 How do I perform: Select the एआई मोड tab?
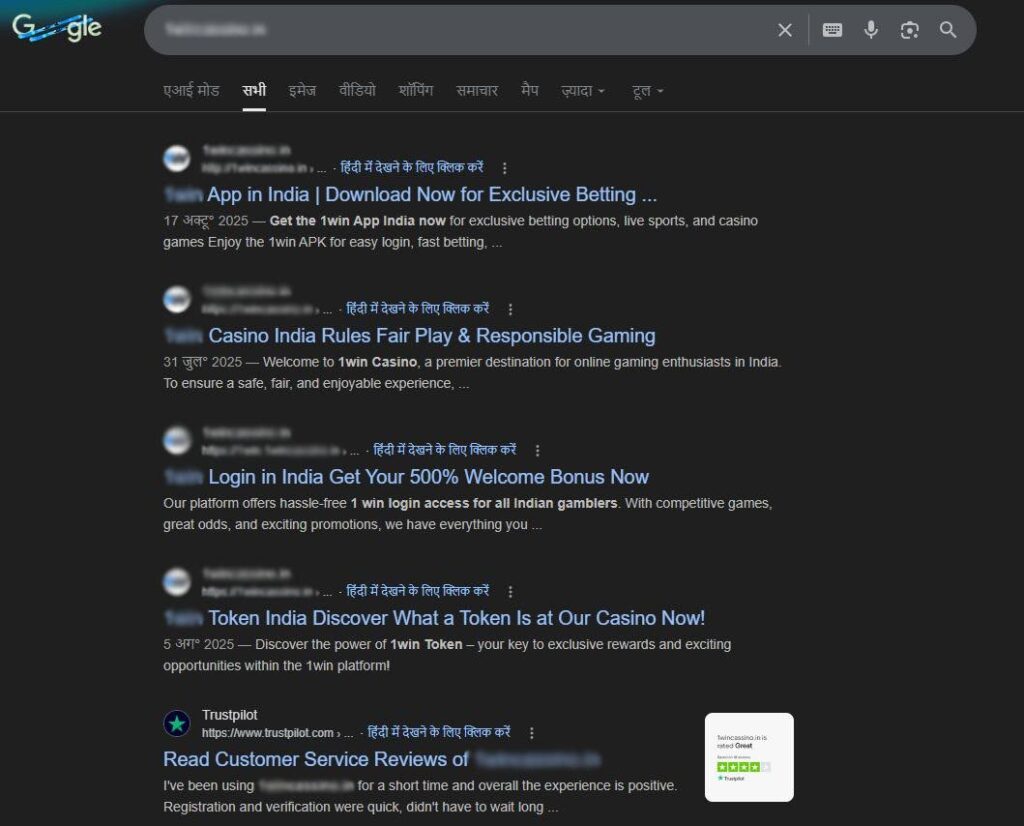(191, 90)
